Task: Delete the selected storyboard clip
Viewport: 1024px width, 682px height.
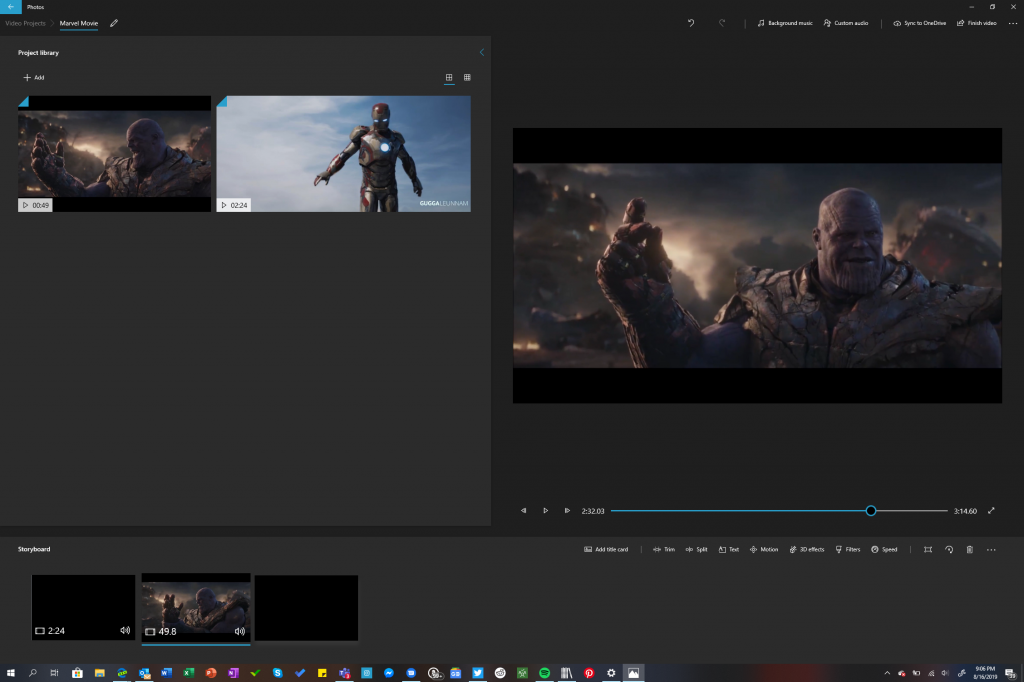Action: pyautogui.click(x=969, y=549)
